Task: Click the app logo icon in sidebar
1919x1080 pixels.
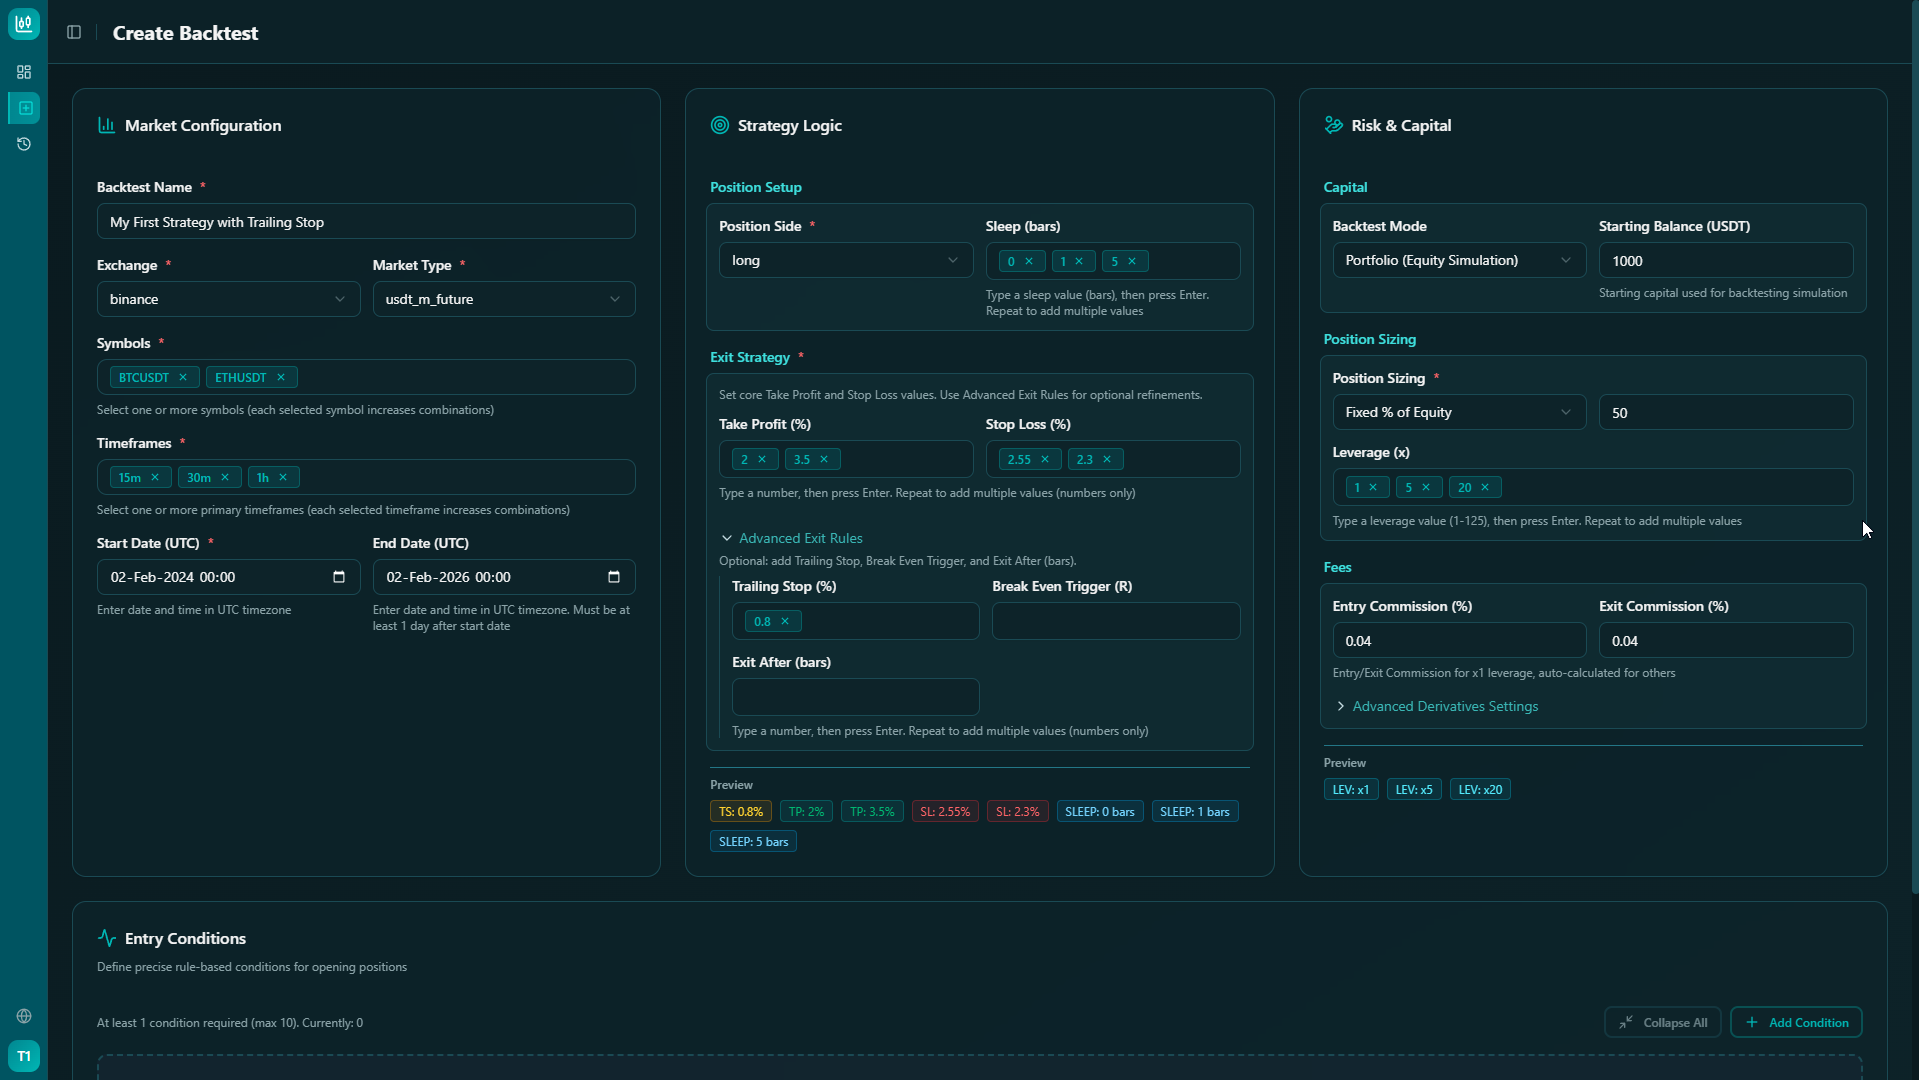Action: point(24,24)
